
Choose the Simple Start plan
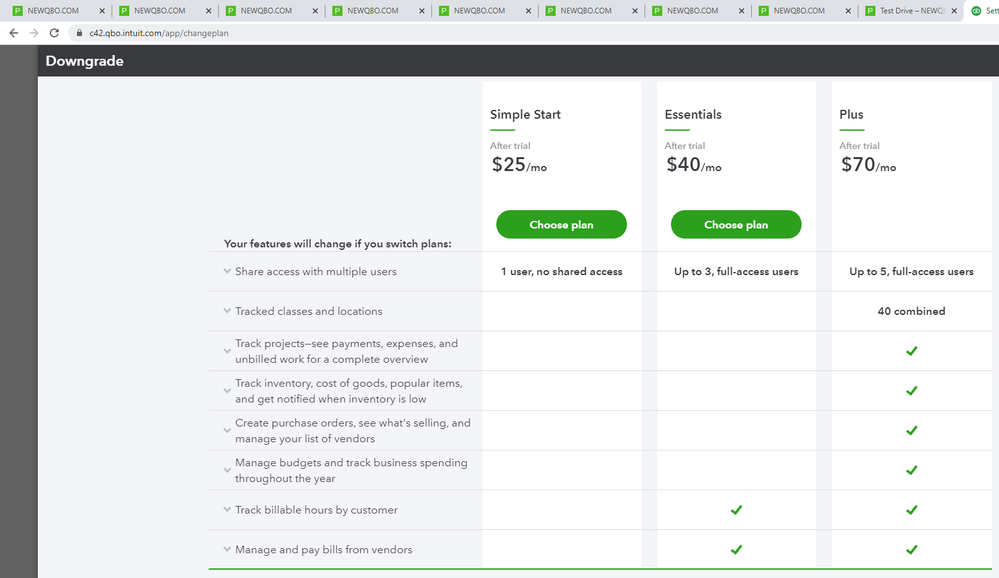(561, 225)
